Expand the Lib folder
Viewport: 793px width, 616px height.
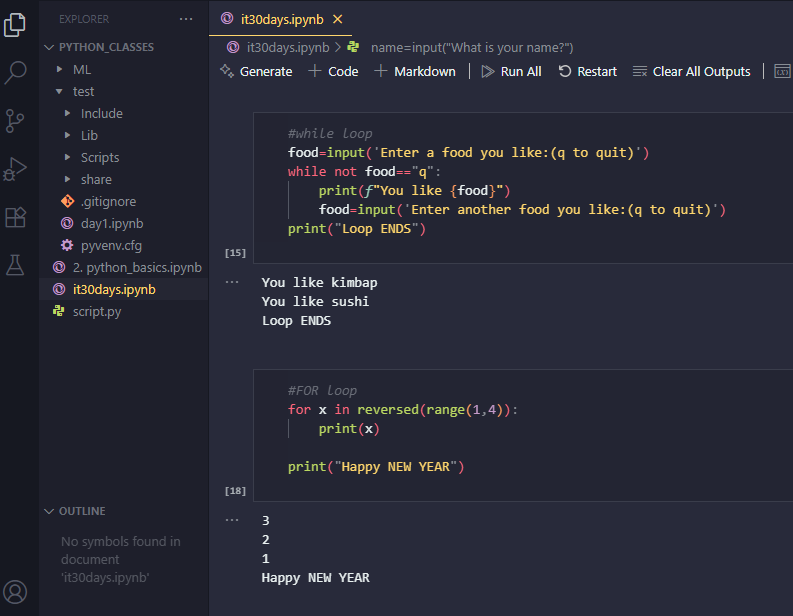pos(67,135)
